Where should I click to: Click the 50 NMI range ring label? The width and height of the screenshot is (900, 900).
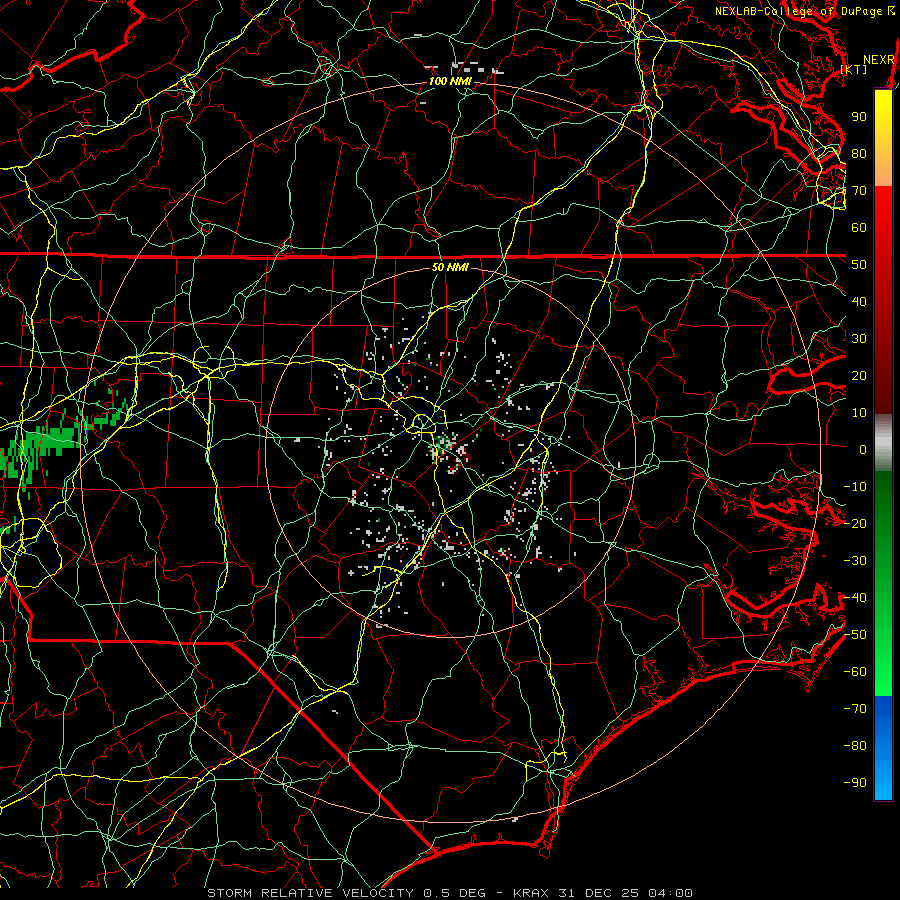pos(450,267)
